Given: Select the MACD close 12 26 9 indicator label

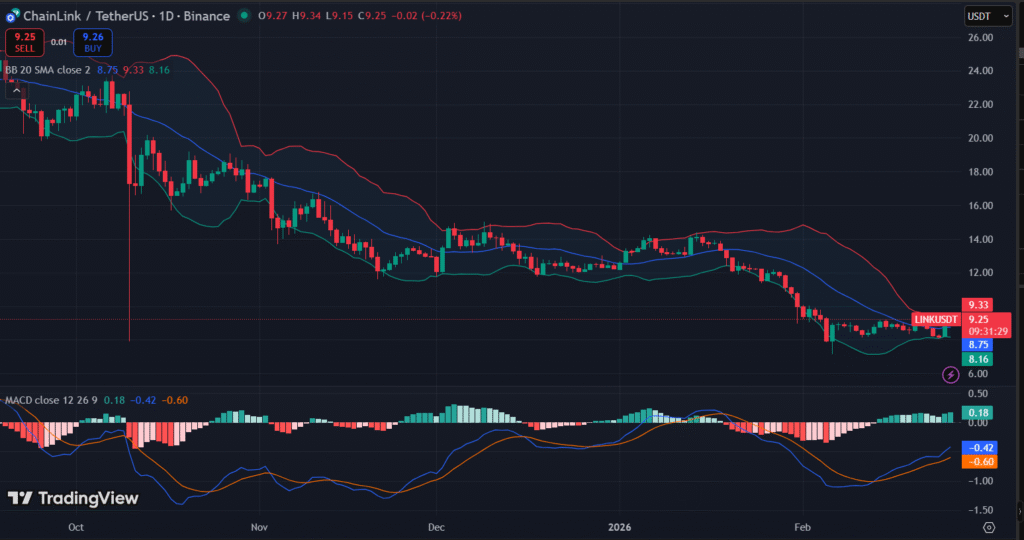Looking at the screenshot, I should coord(50,400).
